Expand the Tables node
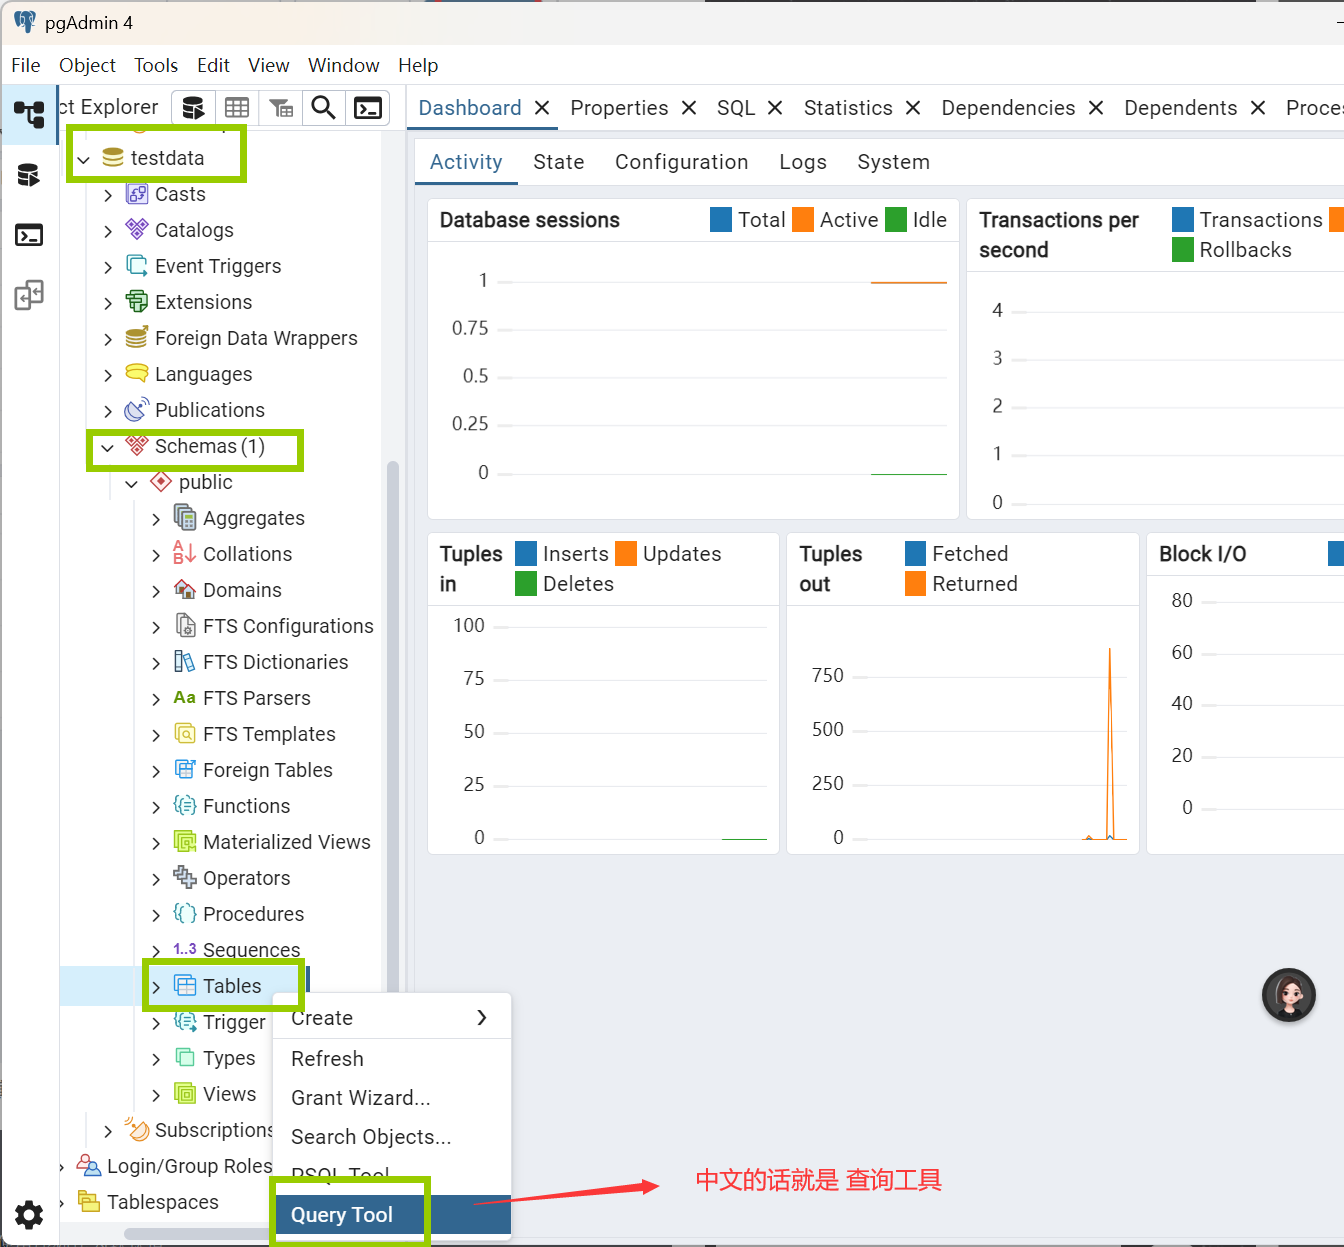1344x1247 pixels. [156, 987]
